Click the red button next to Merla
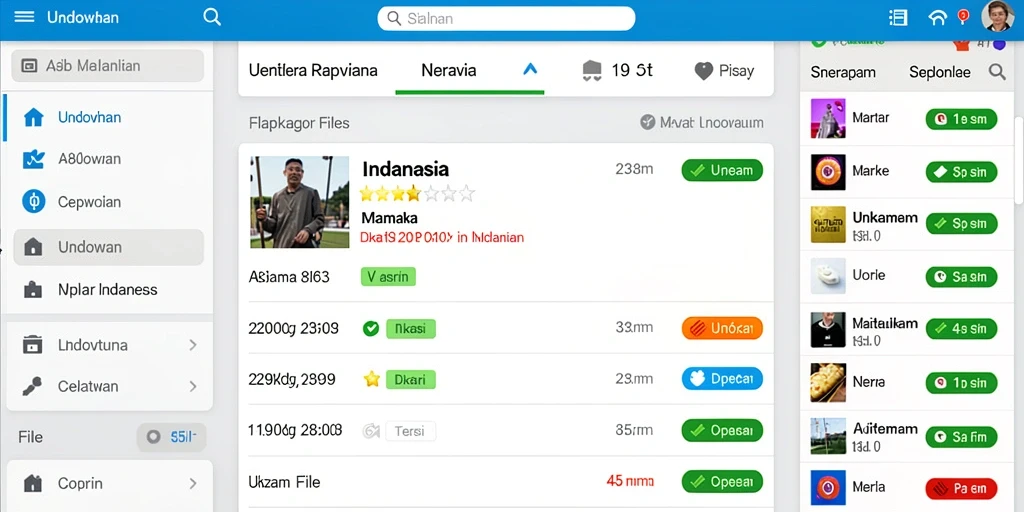This screenshot has width=1024, height=512. [x=961, y=488]
